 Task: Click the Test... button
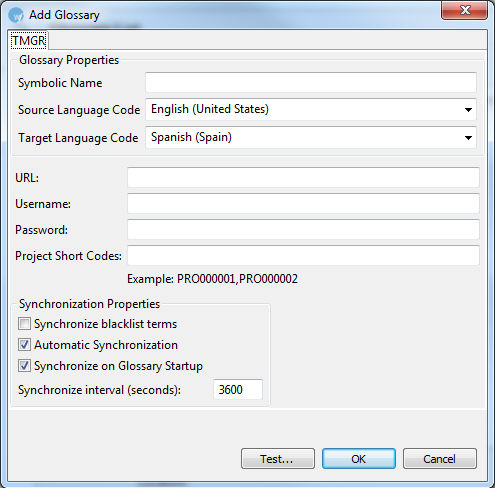[278, 459]
